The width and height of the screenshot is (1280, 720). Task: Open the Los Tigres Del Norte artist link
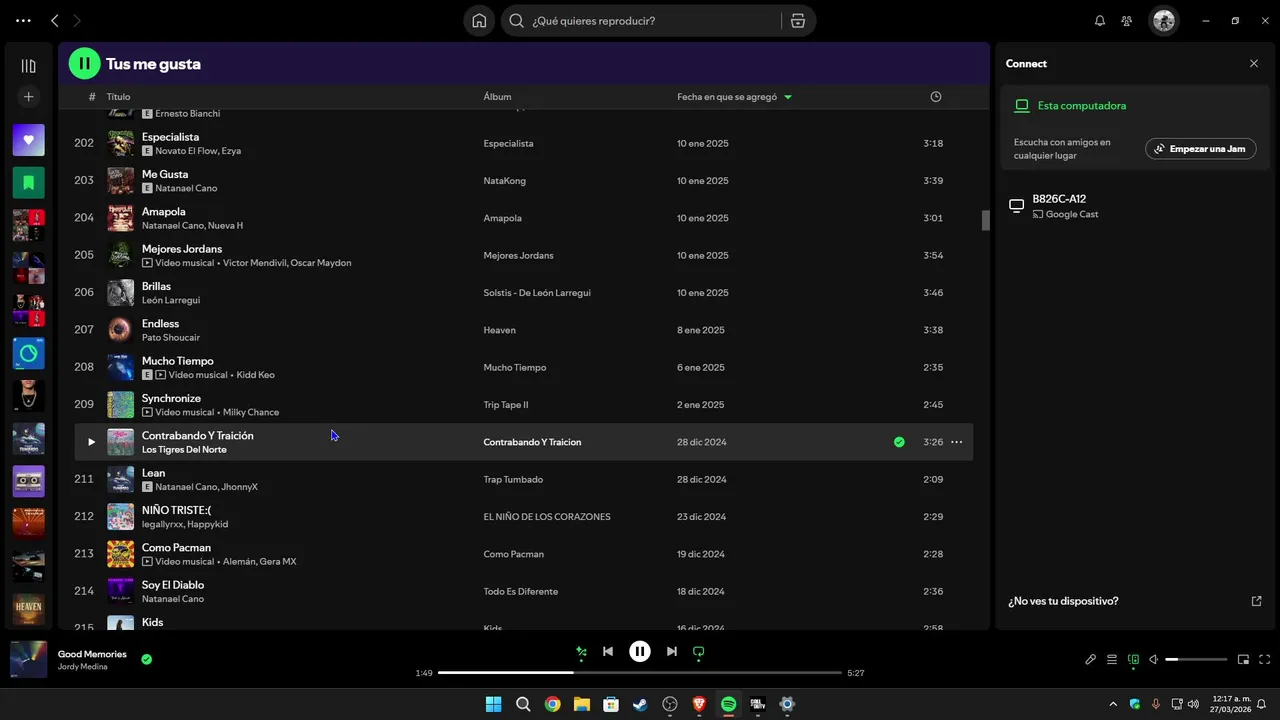click(184, 450)
